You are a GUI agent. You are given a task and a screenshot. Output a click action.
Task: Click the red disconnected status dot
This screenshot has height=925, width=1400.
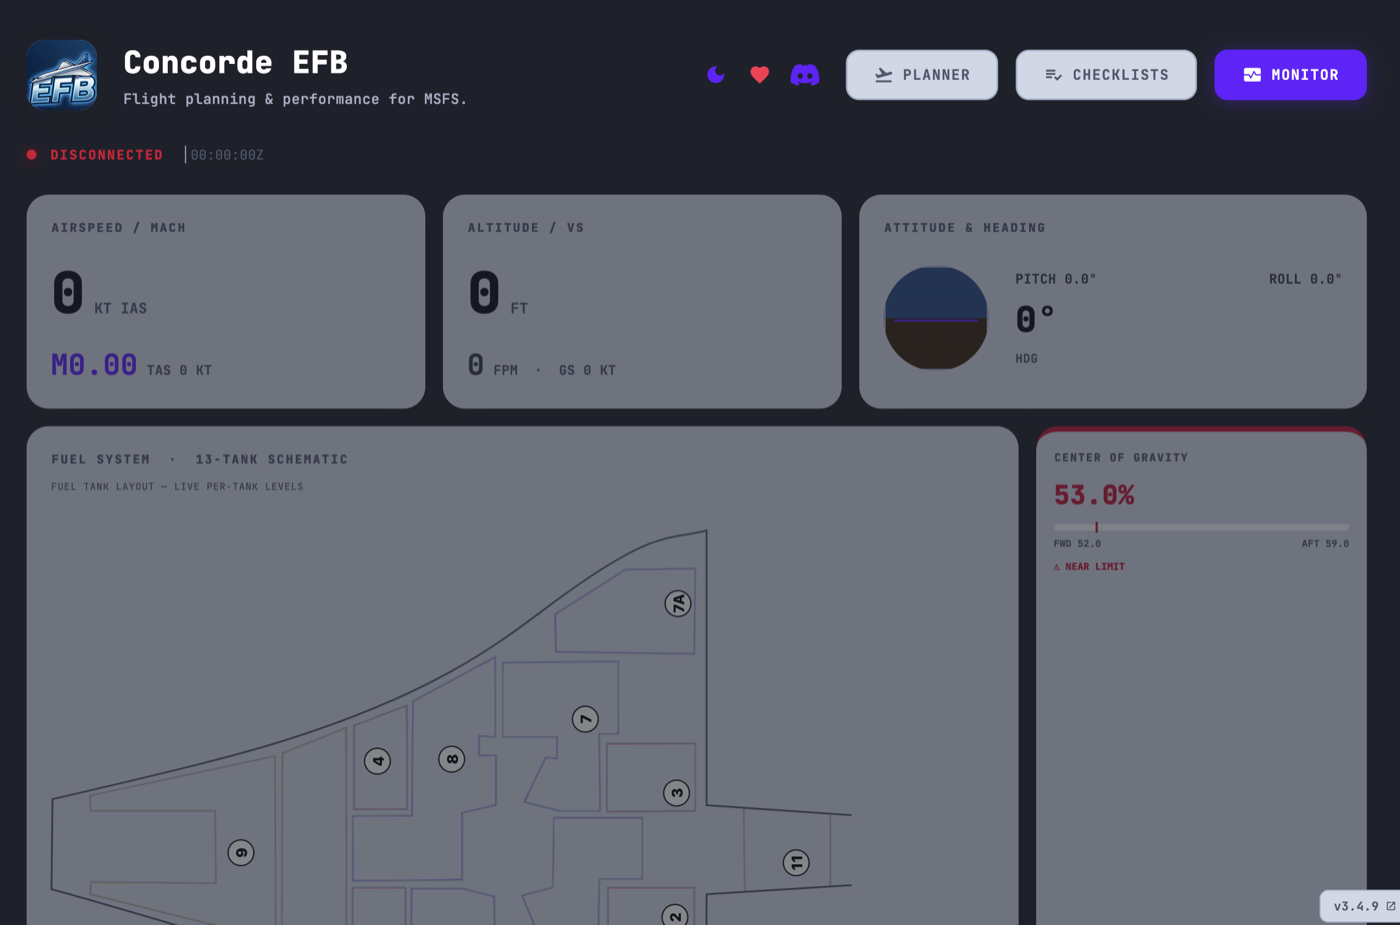[32, 155]
